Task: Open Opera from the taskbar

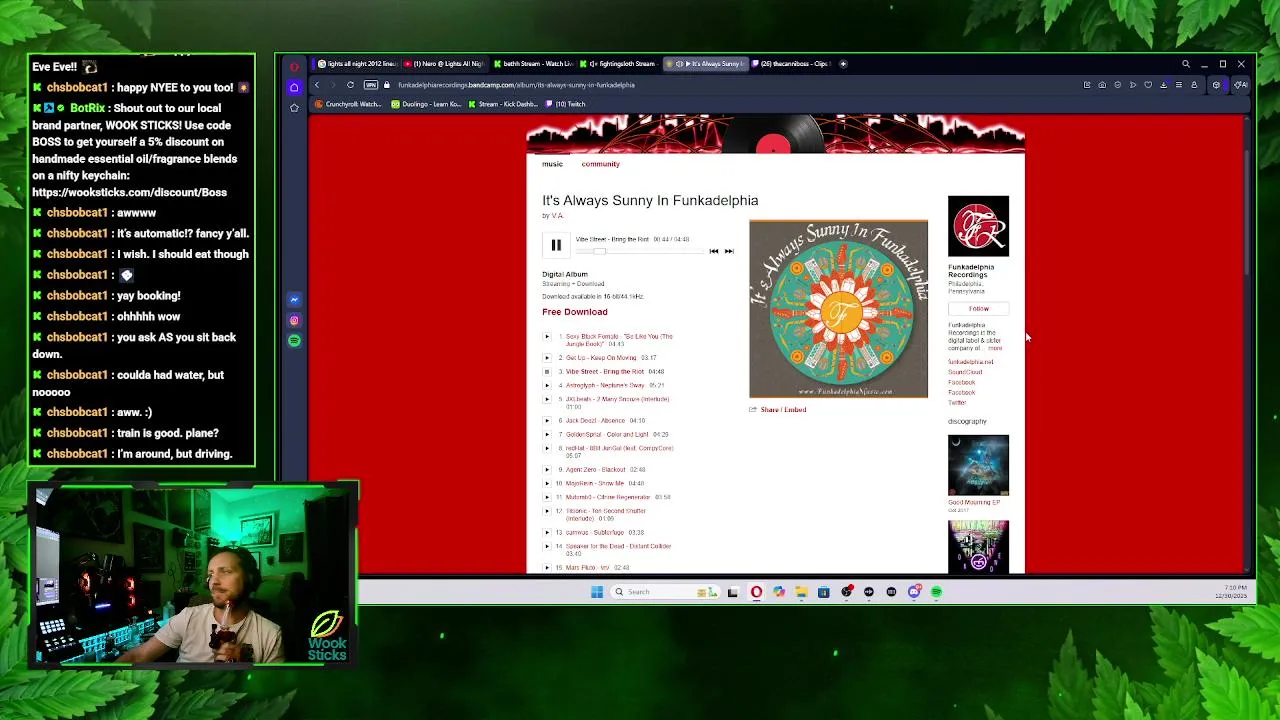Action: click(x=756, y=592)
